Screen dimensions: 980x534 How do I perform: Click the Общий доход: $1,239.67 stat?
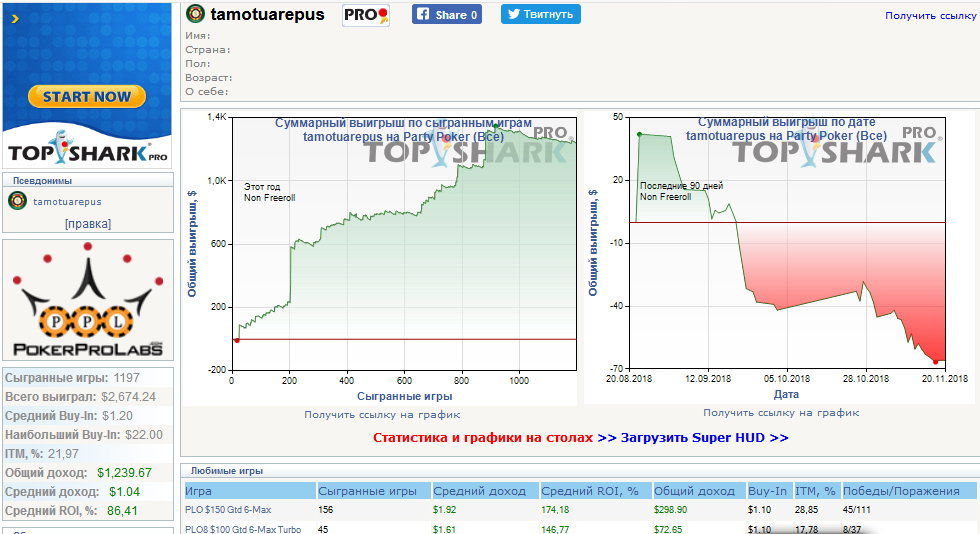coord(88,473)
